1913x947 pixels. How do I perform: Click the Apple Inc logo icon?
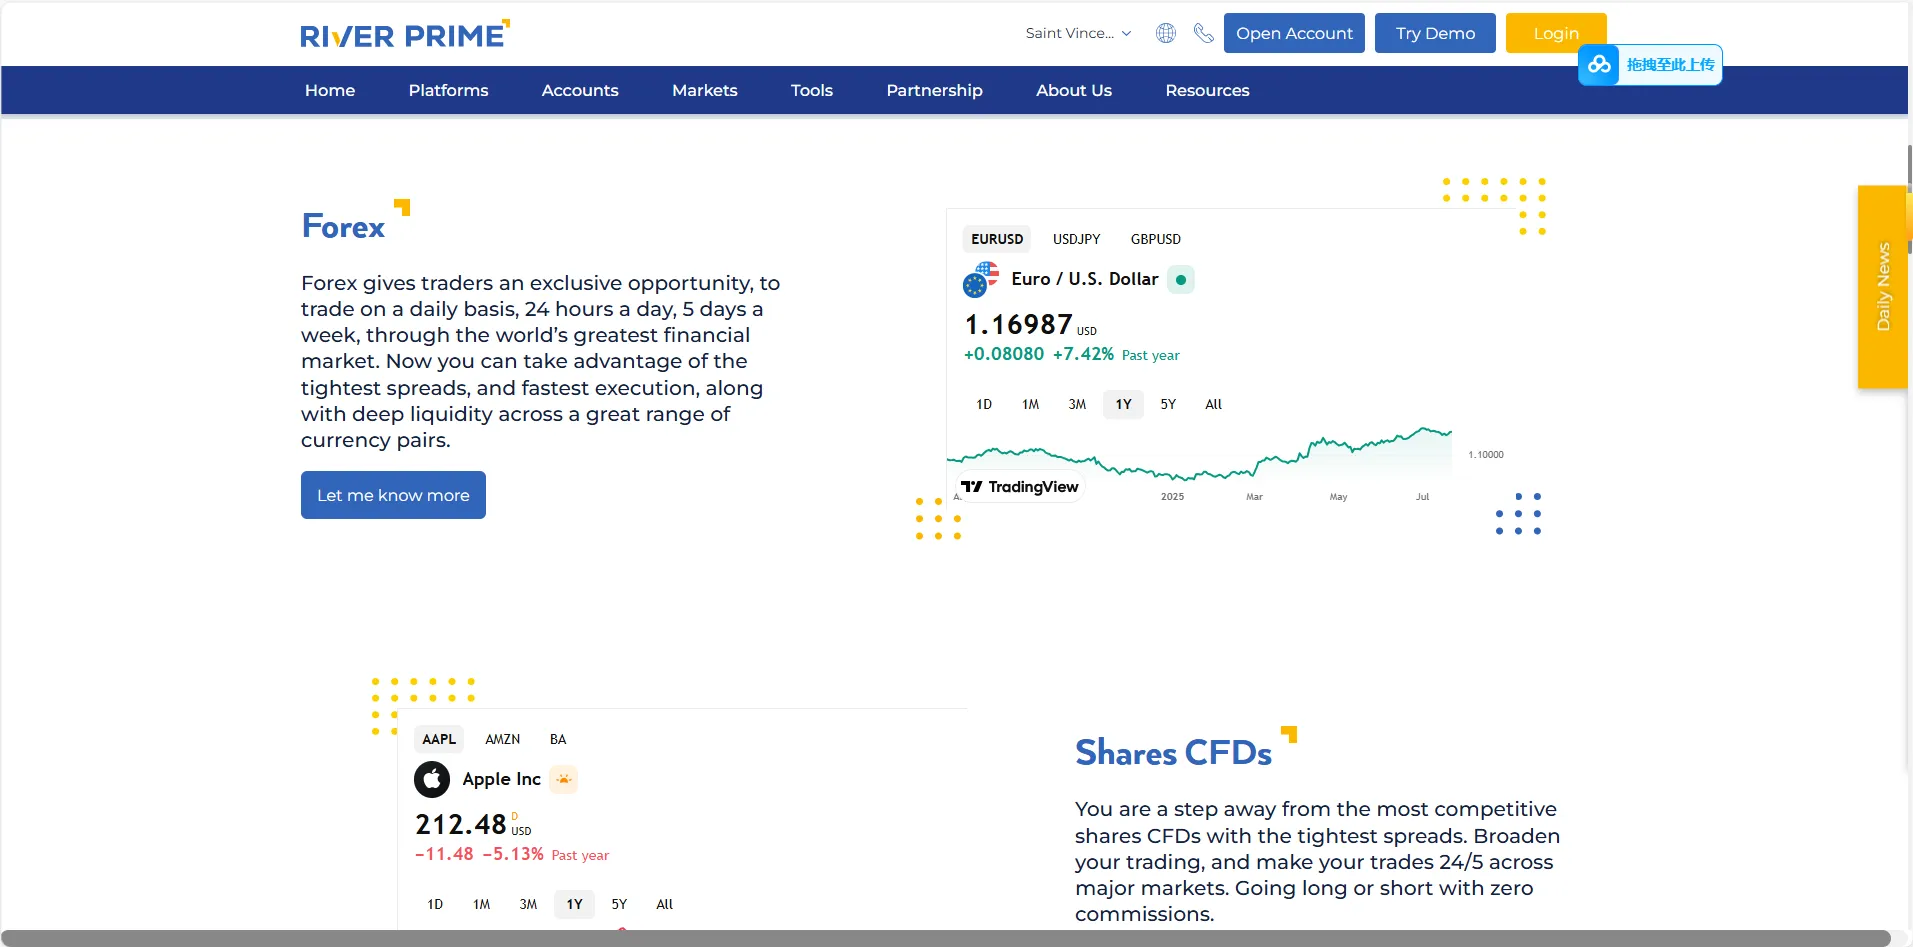[x=432, y=779]
